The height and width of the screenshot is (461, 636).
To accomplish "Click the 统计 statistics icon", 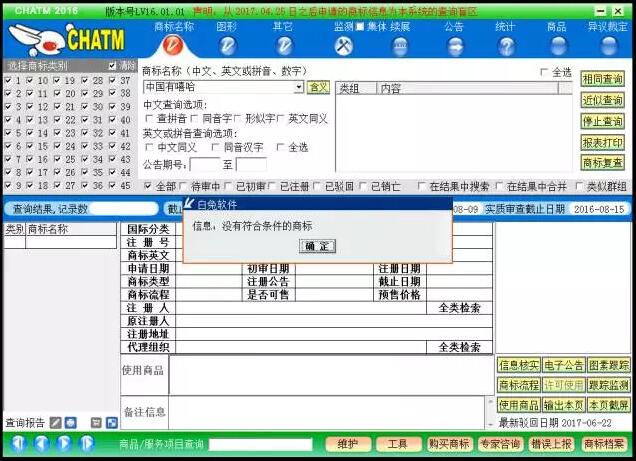I will (x=504, y=45).
